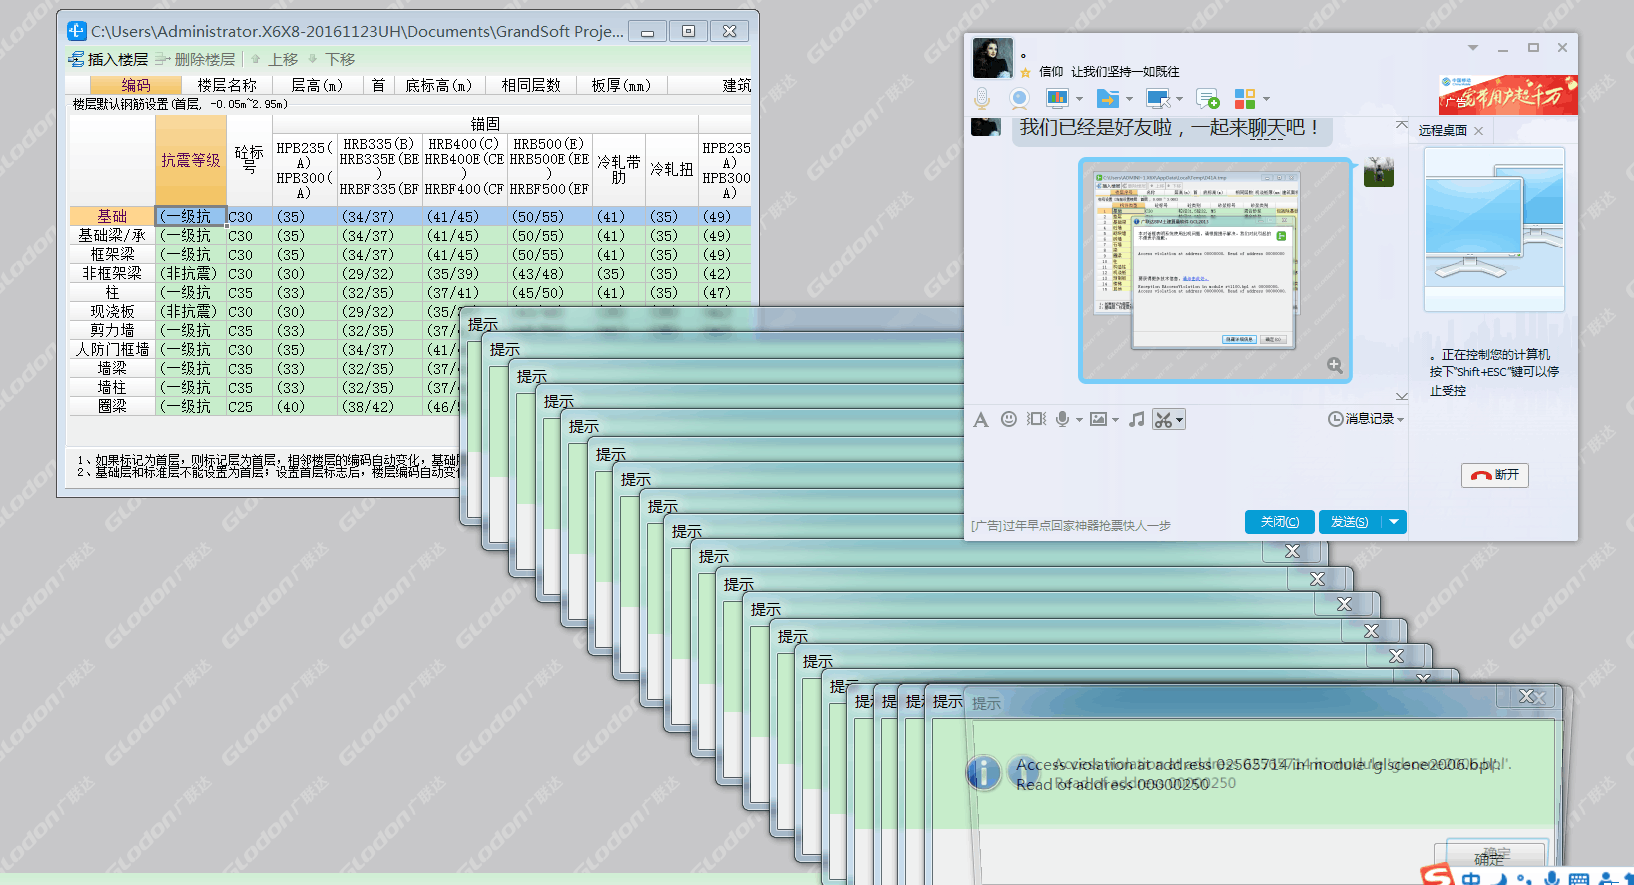This screenshot has height=885, width=1634.
Task: Start a voice call from the QQ toolbar
Action: click(x=982, y=98)
